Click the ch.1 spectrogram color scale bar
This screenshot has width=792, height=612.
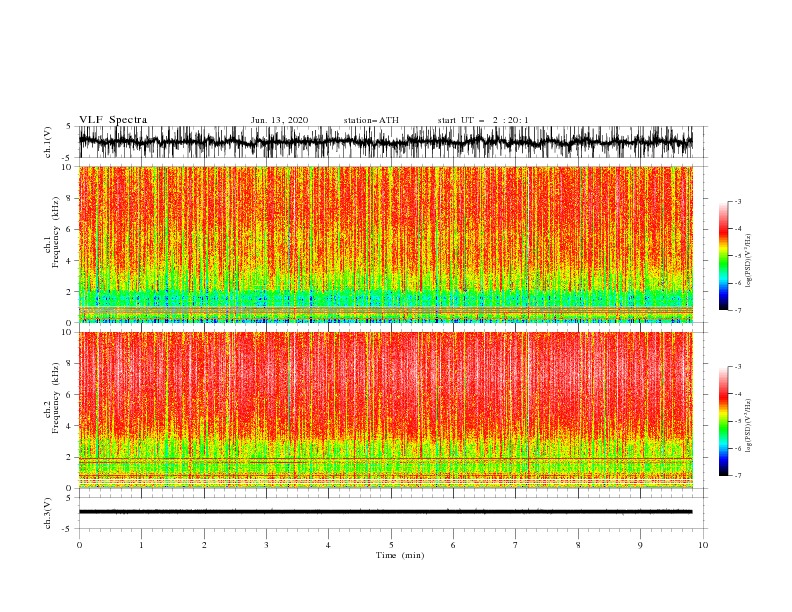pyautogui.click(x=724, y=256)
